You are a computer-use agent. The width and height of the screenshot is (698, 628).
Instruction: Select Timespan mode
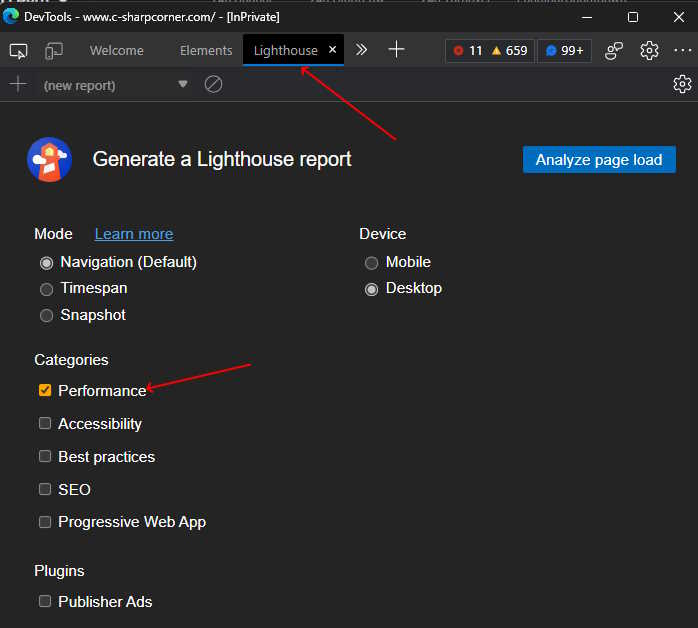[46, 289]
